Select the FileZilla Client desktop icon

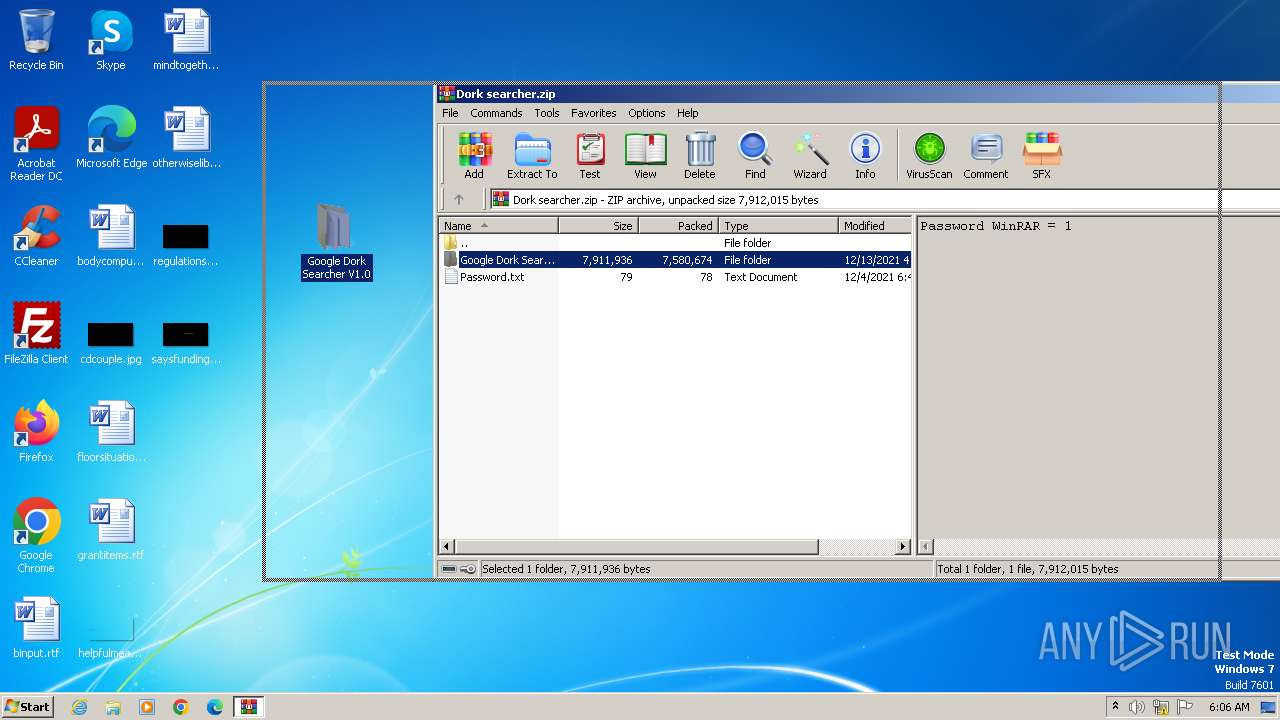36,334
